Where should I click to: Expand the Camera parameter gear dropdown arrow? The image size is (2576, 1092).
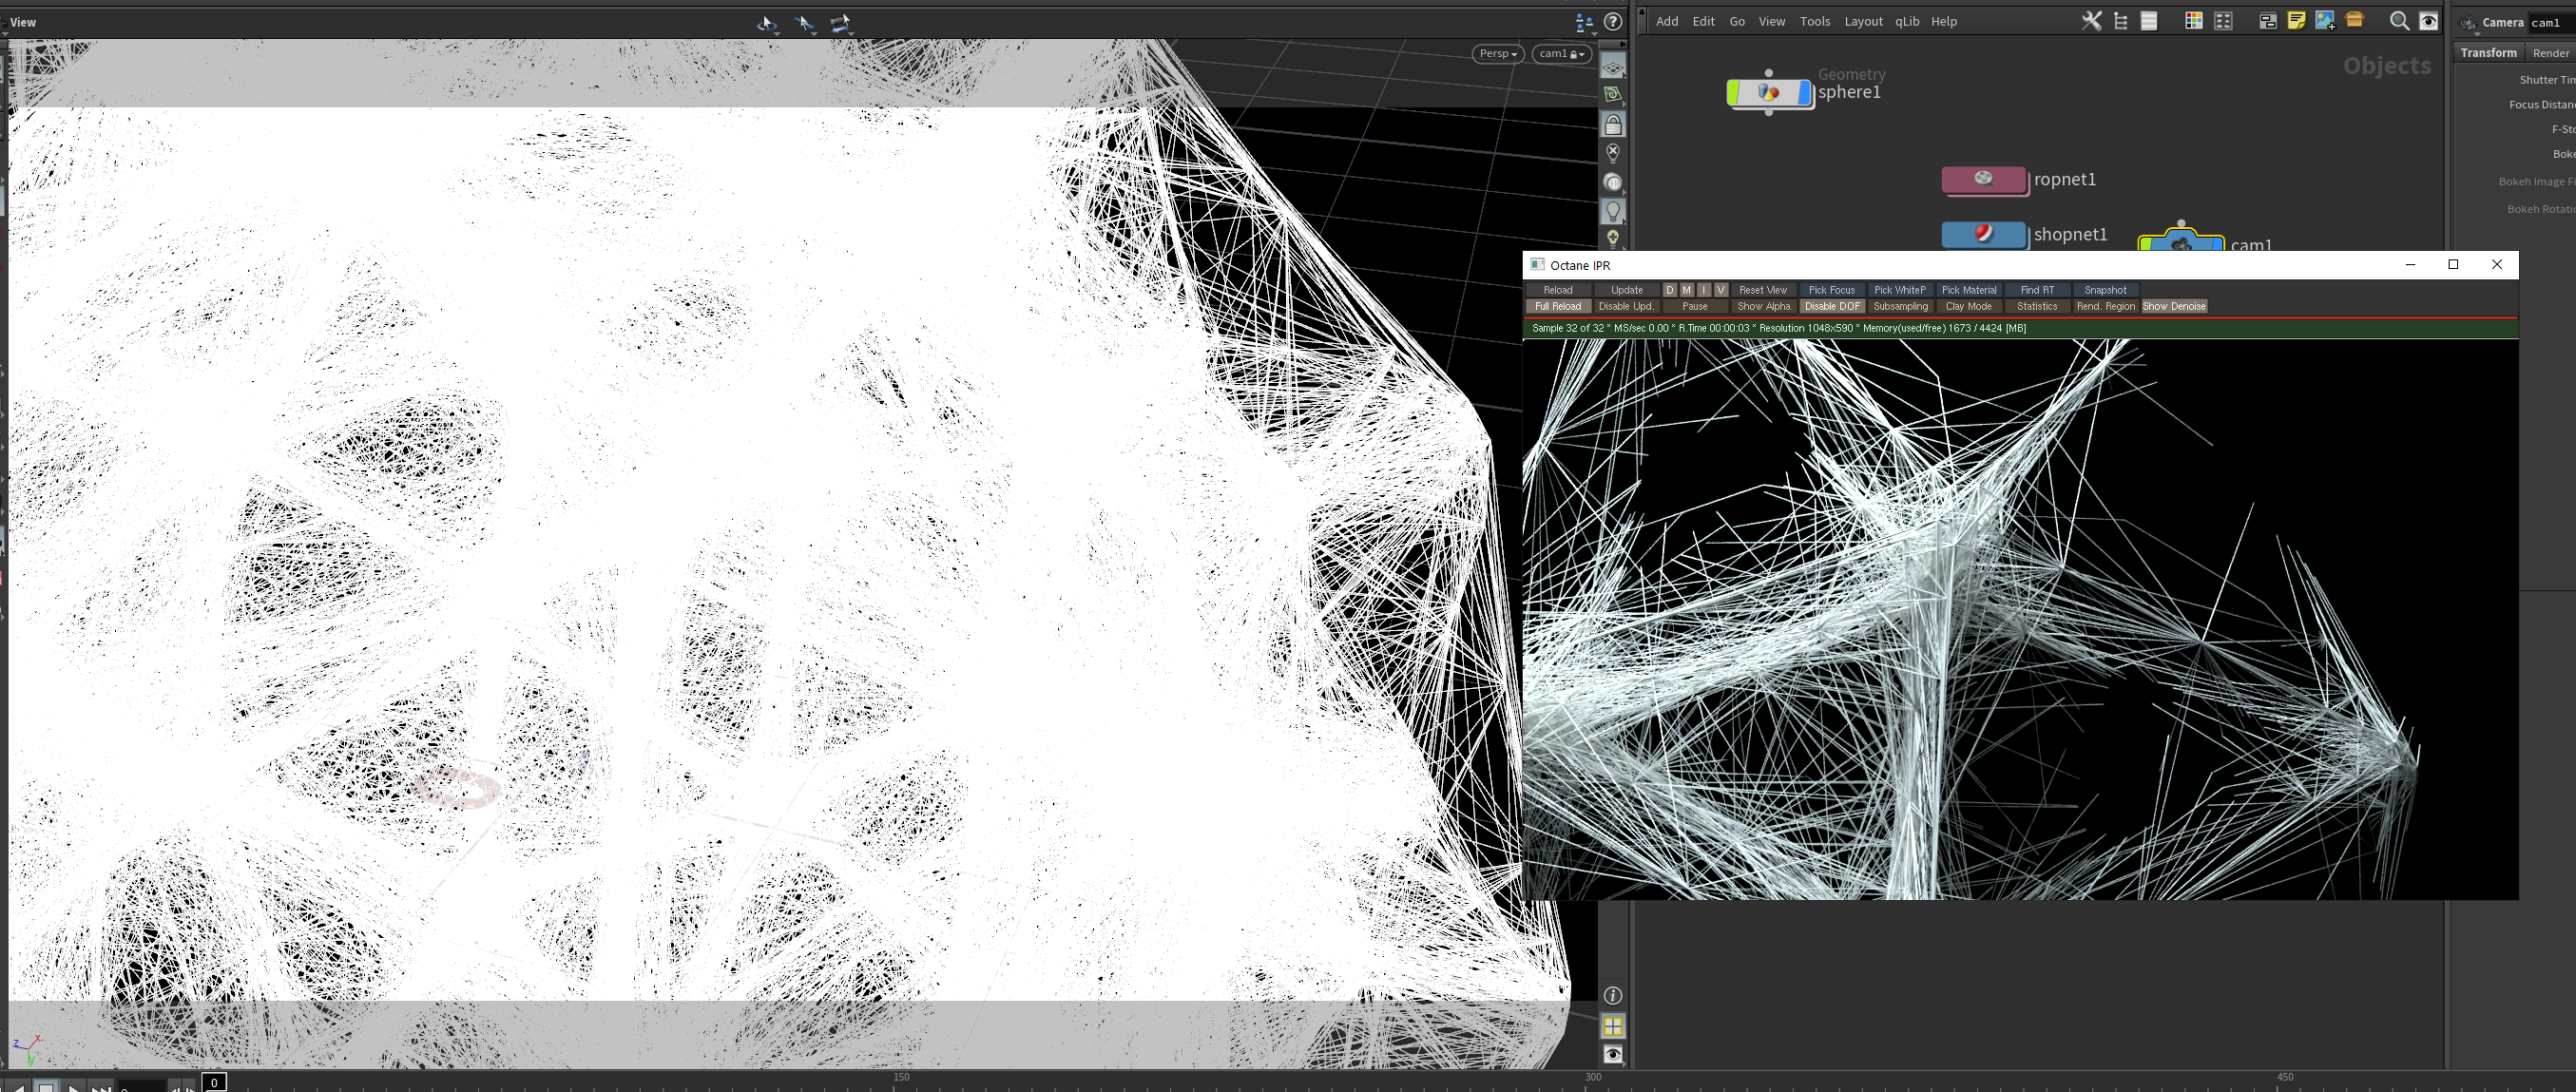point(2476,33)
